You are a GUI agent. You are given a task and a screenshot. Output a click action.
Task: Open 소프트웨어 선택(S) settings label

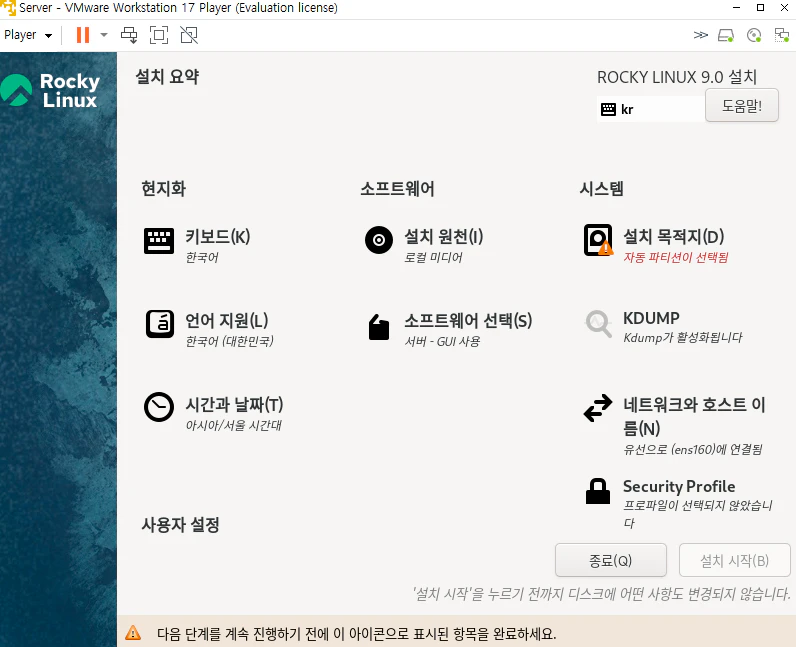click(x=468, y=320)
